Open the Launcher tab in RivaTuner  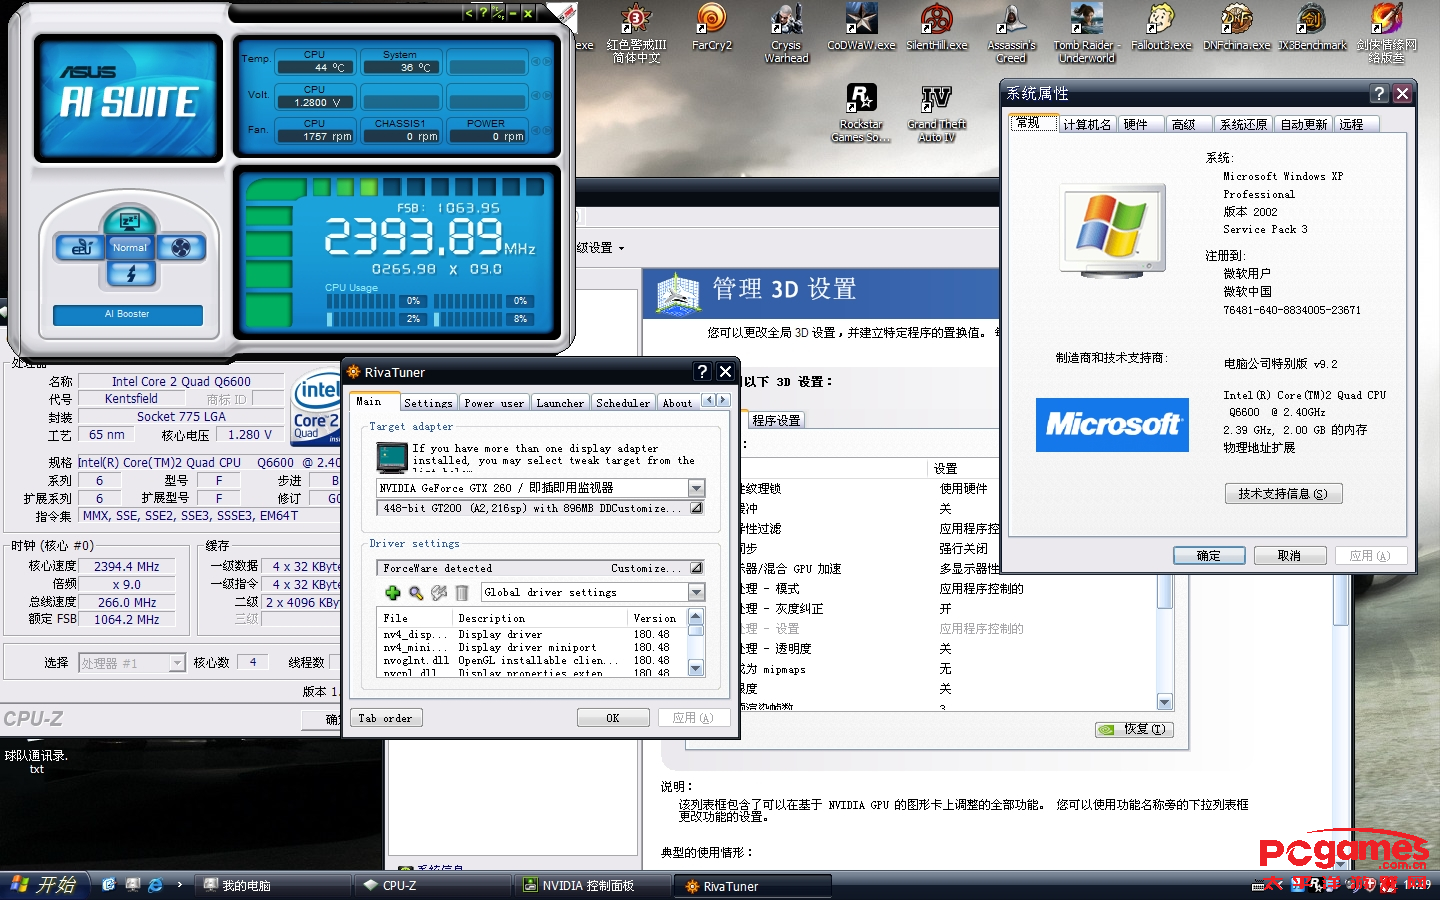click(560, 403)
